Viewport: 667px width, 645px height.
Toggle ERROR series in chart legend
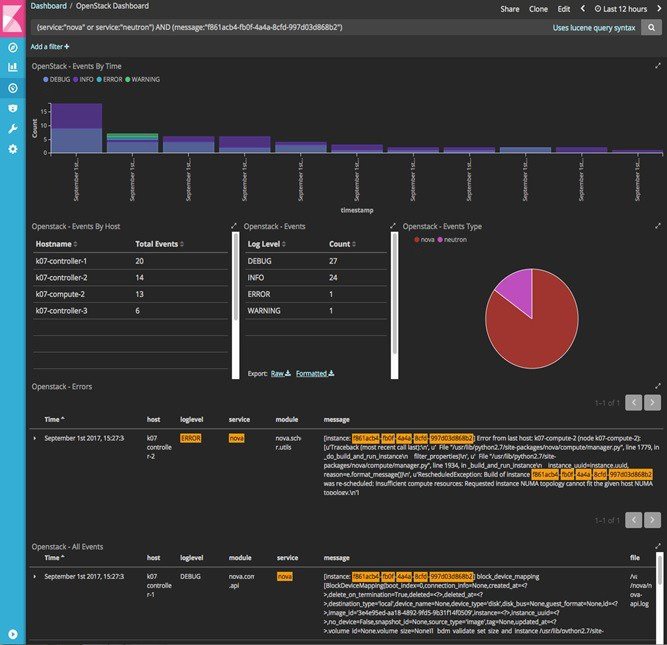[109, 80]
